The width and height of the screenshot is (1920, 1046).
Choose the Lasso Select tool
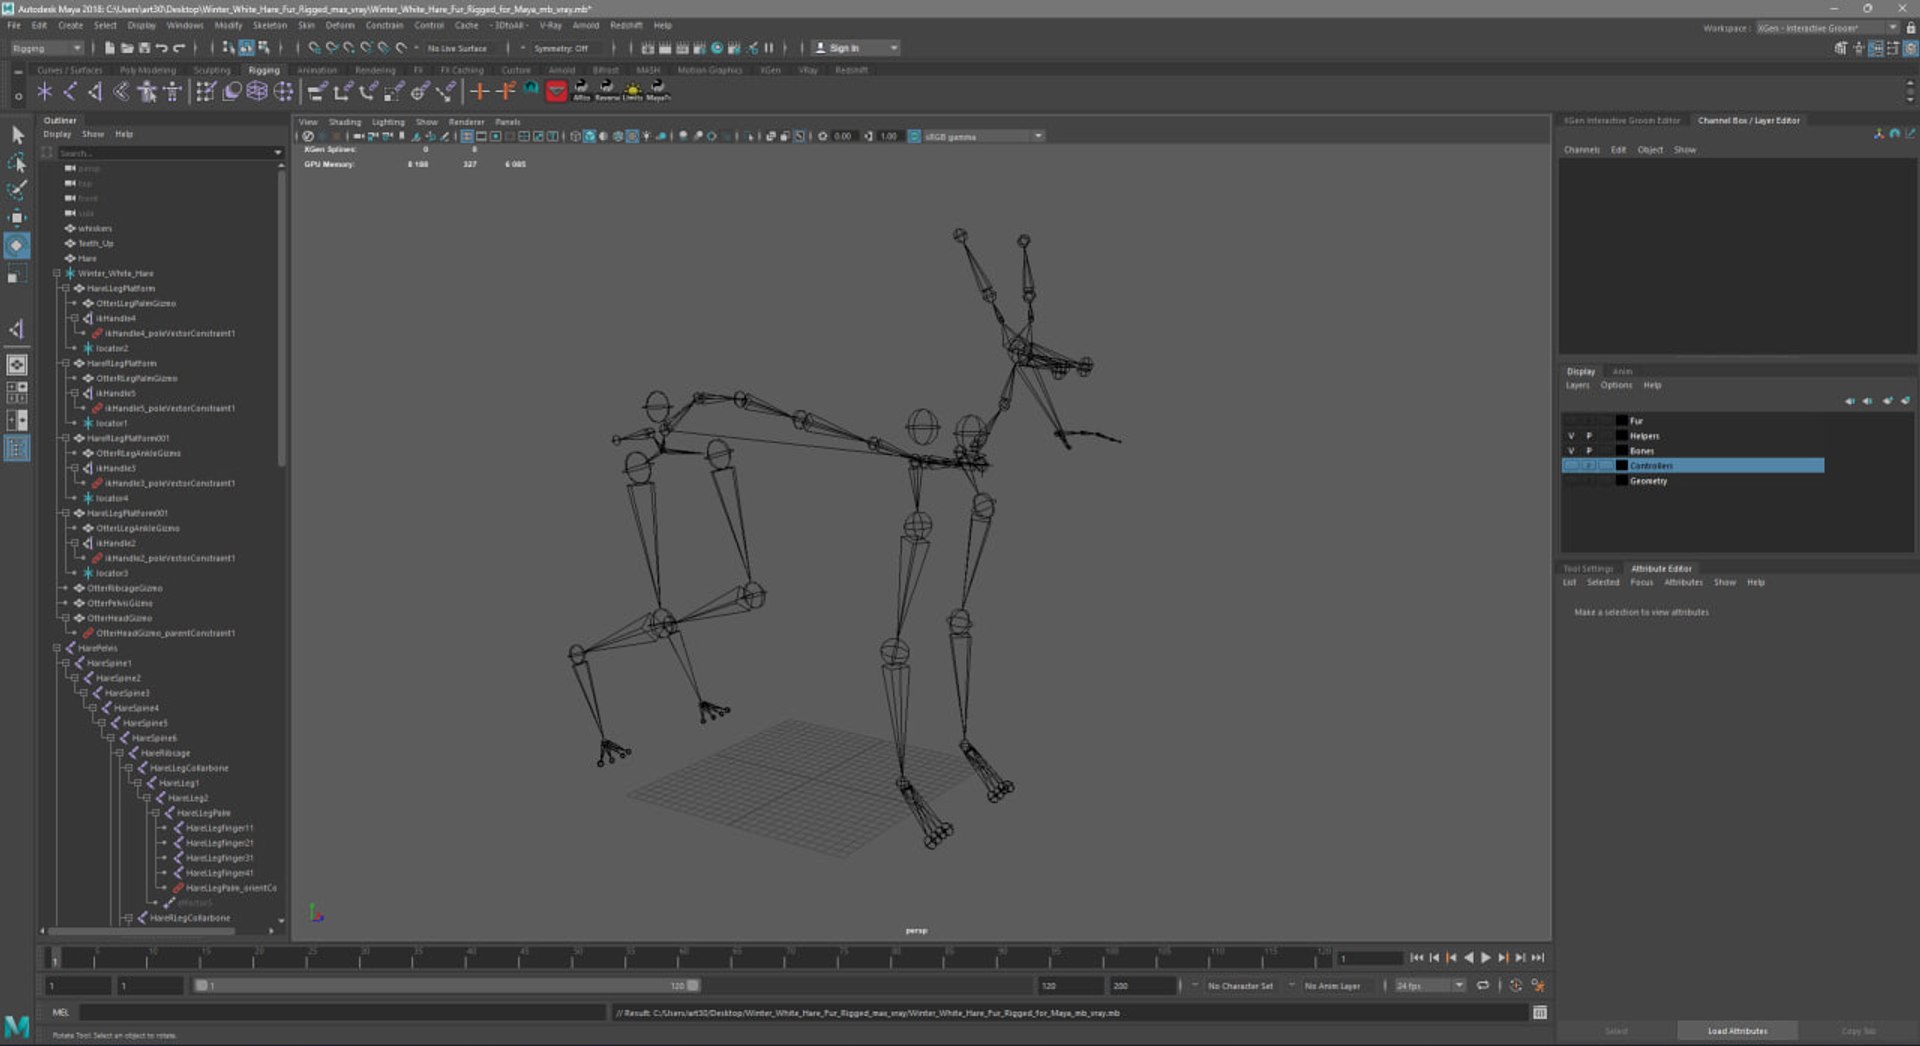tap(17, 162)
